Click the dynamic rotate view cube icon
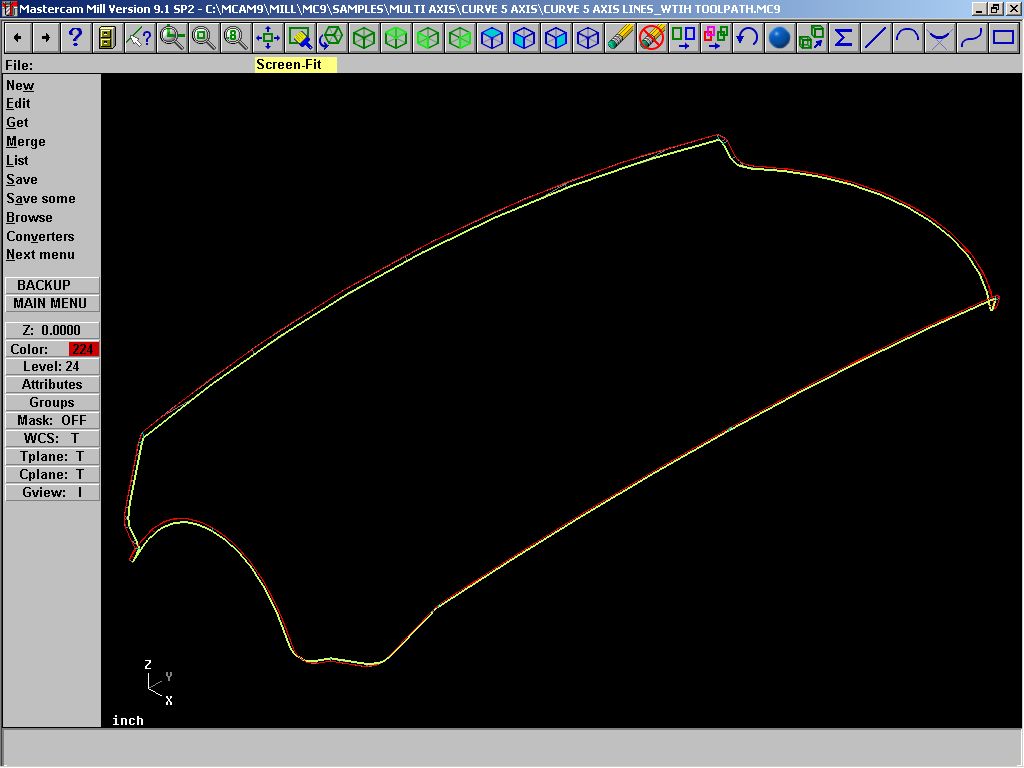This screenshot has width=1024, height=768. [x=332, y=38]
